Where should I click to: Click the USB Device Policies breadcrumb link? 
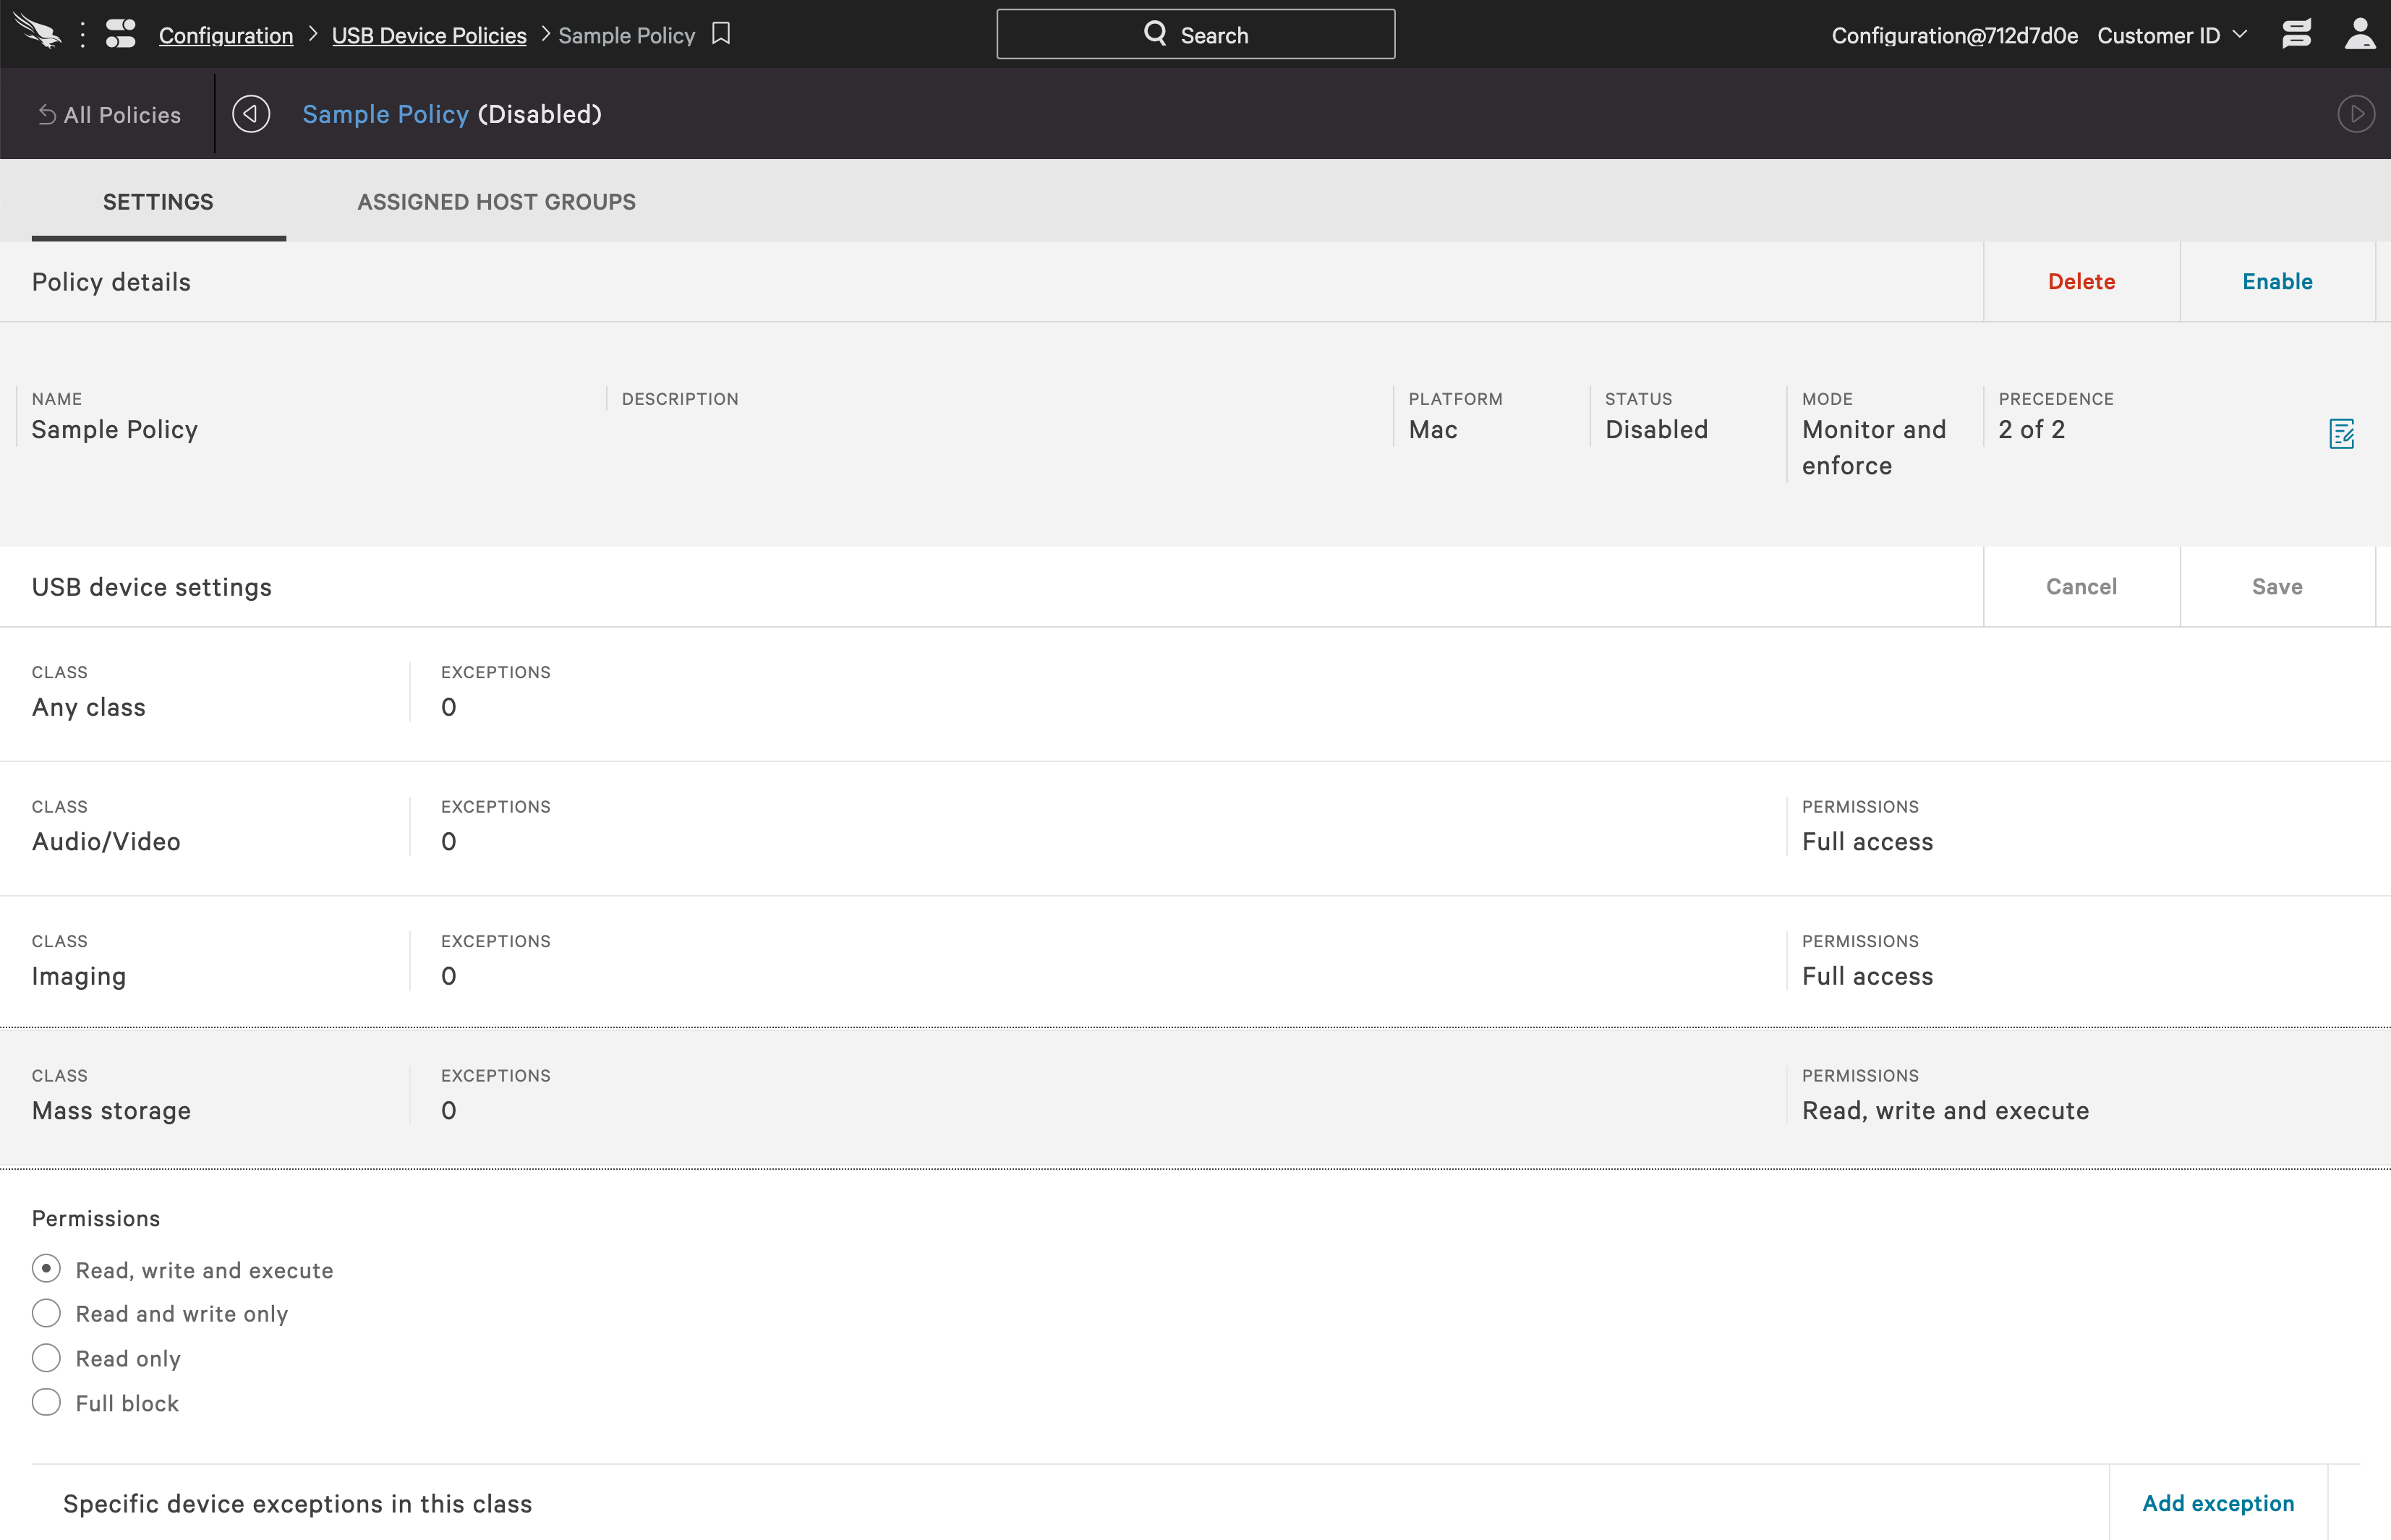[x=429, y=35]
